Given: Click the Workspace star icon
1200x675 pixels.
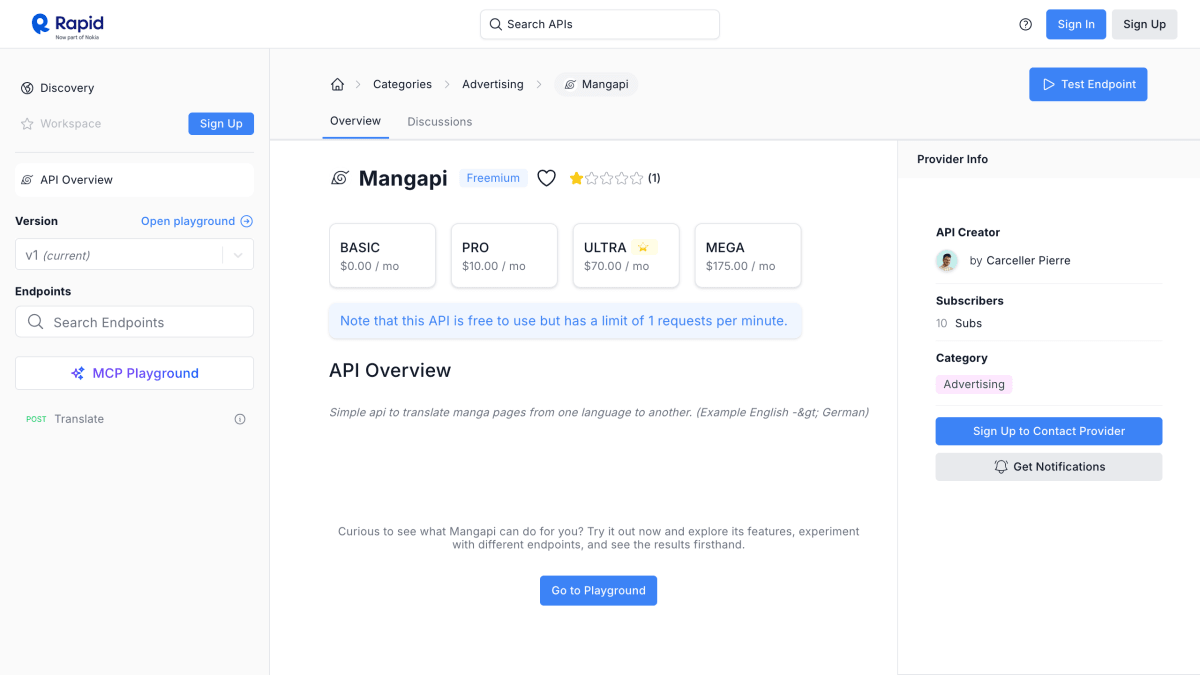Looking at the screenshot, I should tap(27, 124).
